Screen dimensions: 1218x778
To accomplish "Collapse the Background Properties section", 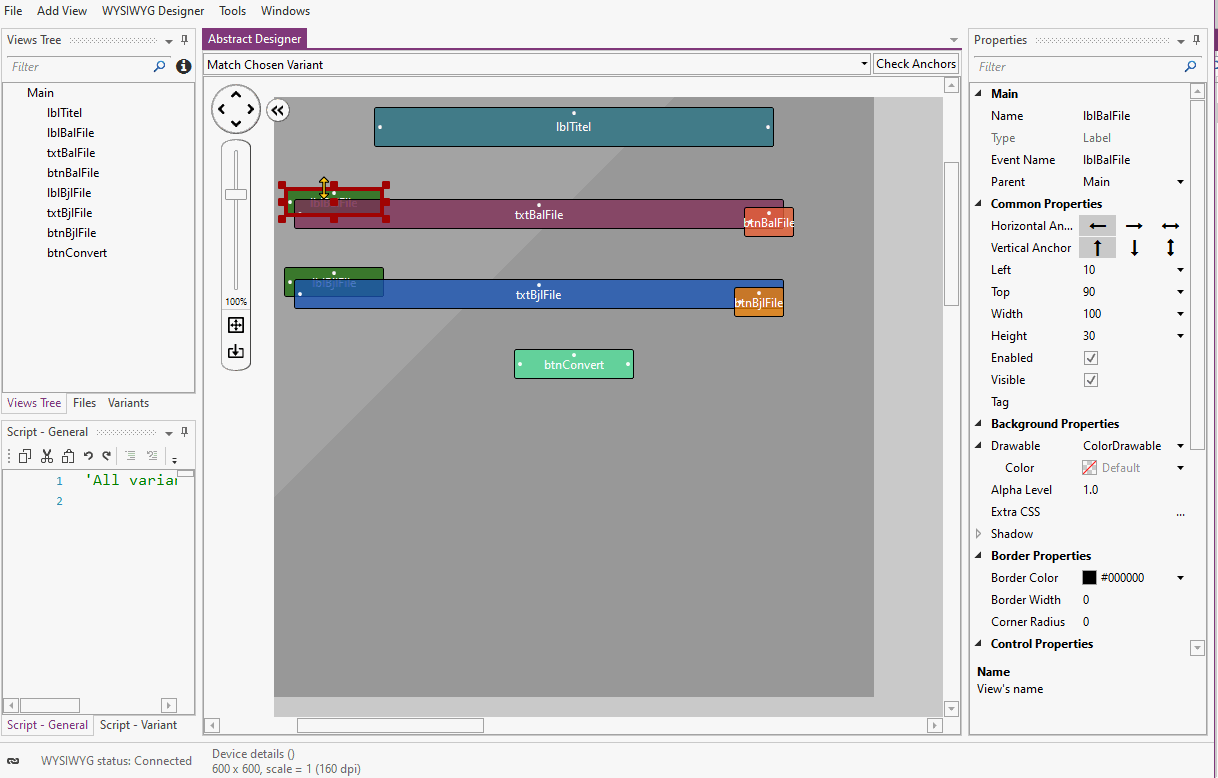I will [979, 424].
